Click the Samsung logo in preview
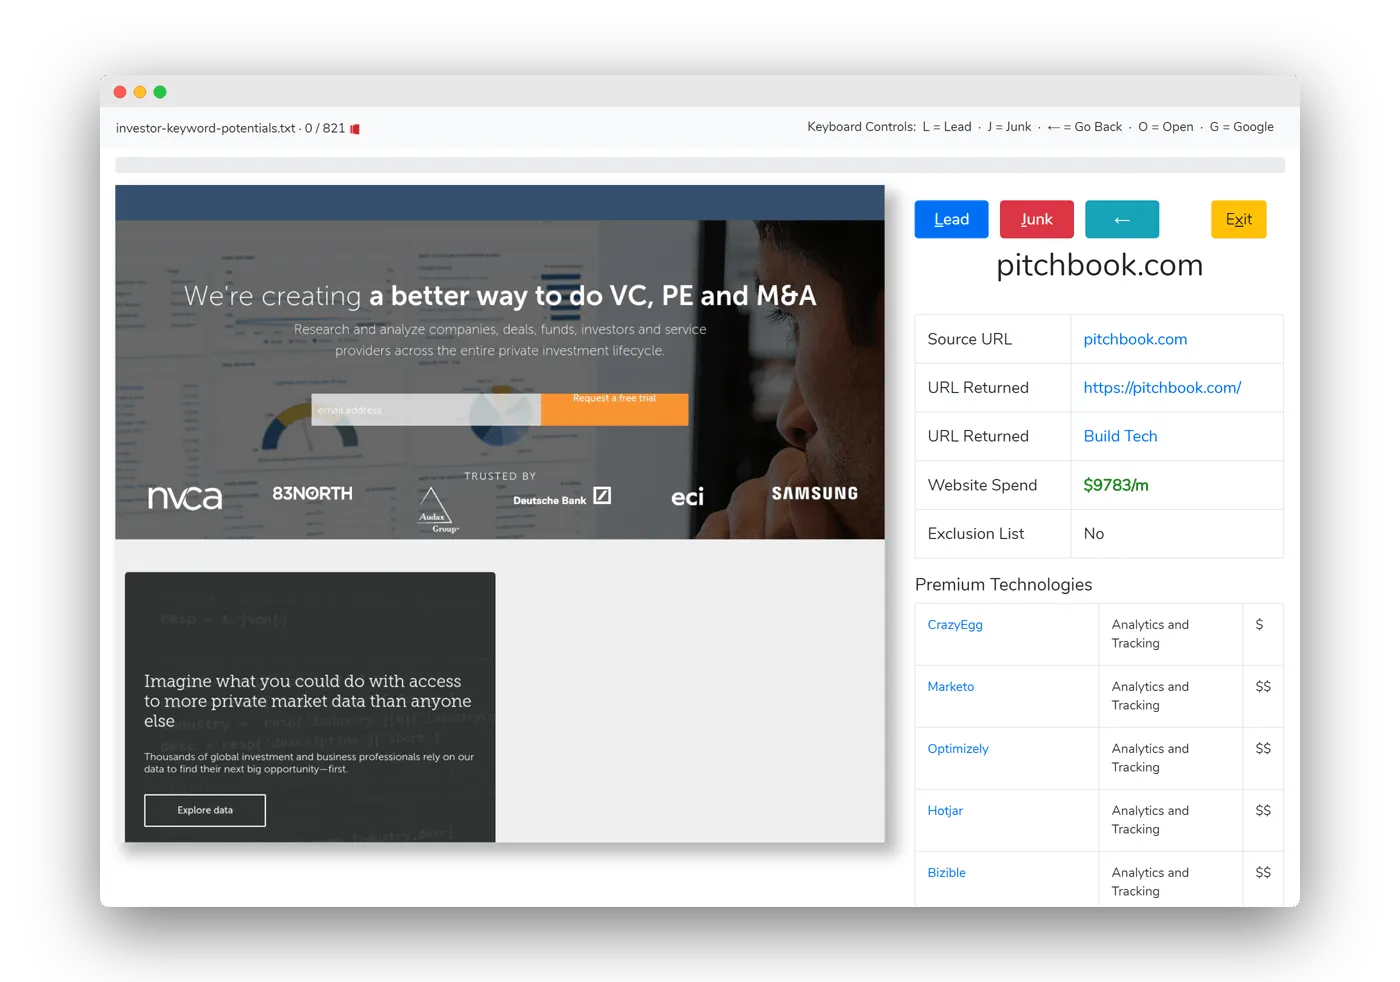Viewport: 1400px width, 982px height. pos(814,494)
